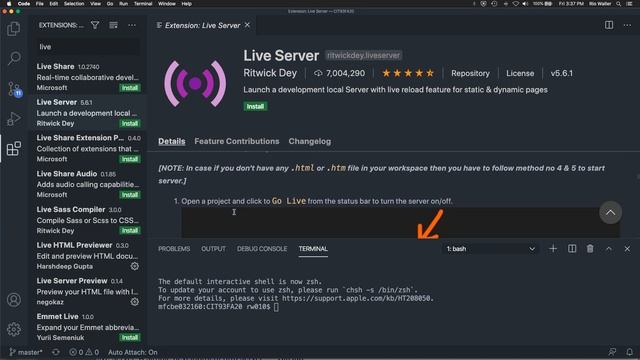Synchronize changes icon in status bar
The height and width of the screenshot is (360, 640).
(x=56, y=352)
